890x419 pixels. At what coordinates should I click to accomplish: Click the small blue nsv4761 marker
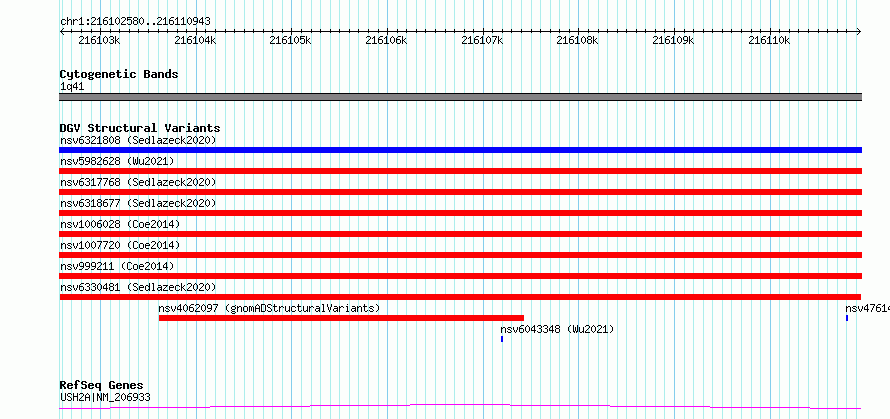click(x=847, y=318)
